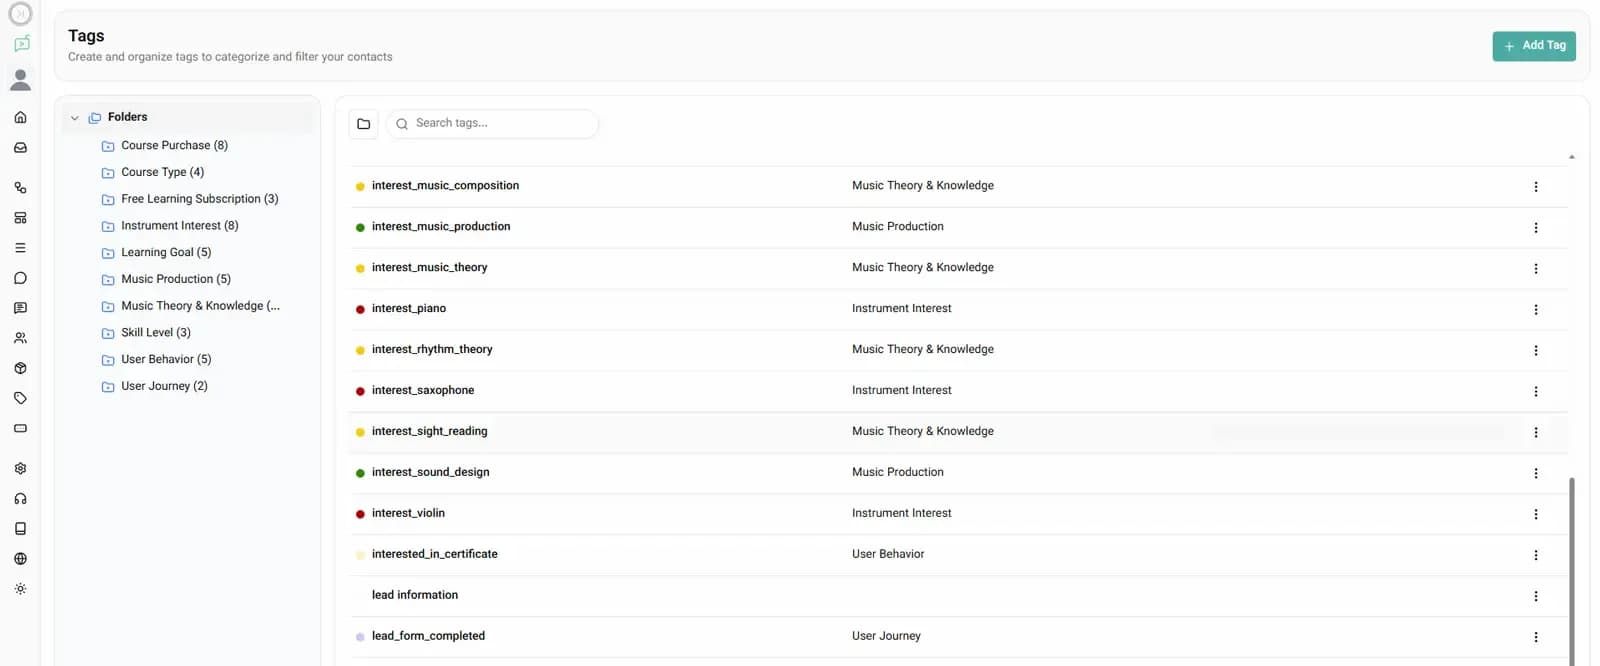
Task: Select the Course Type (4) folder
Action: click(153, 172)
